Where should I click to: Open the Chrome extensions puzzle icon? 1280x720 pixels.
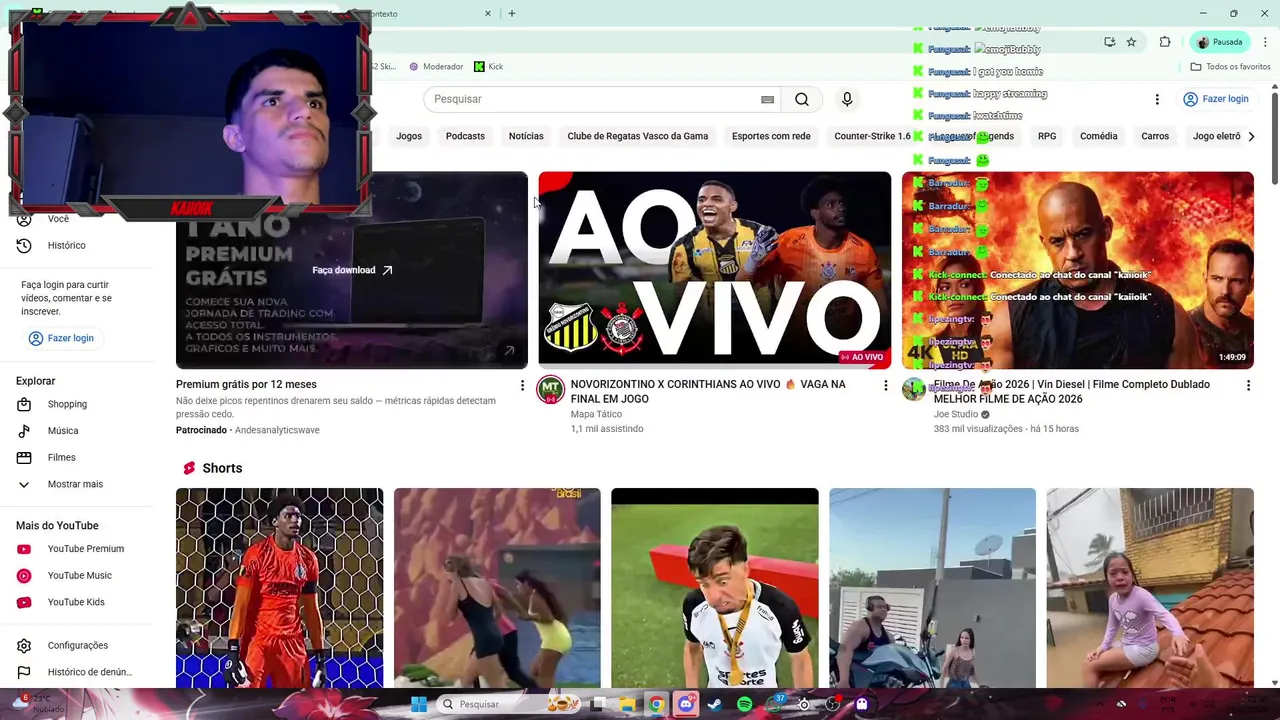pyautogui.click(x=1165, y=42)
